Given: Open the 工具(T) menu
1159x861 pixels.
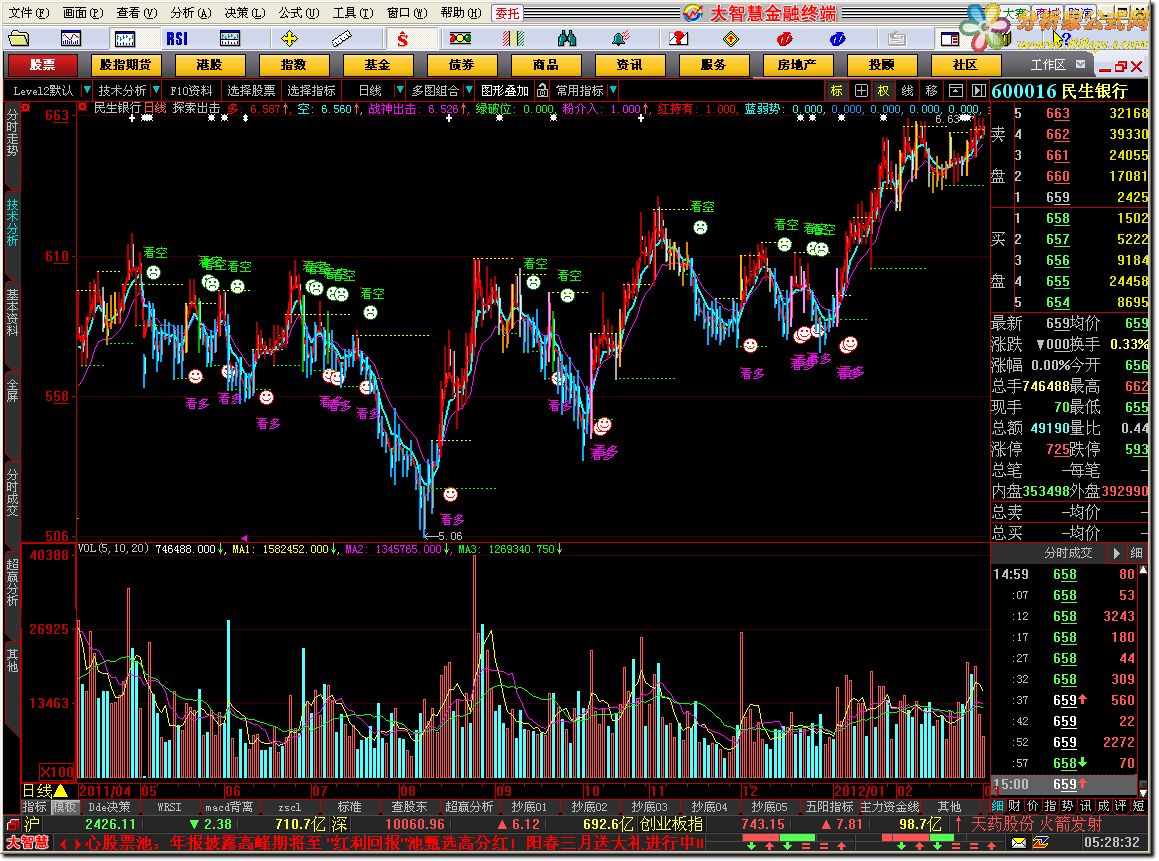Looking at the screenshot, I should point(353,13).
